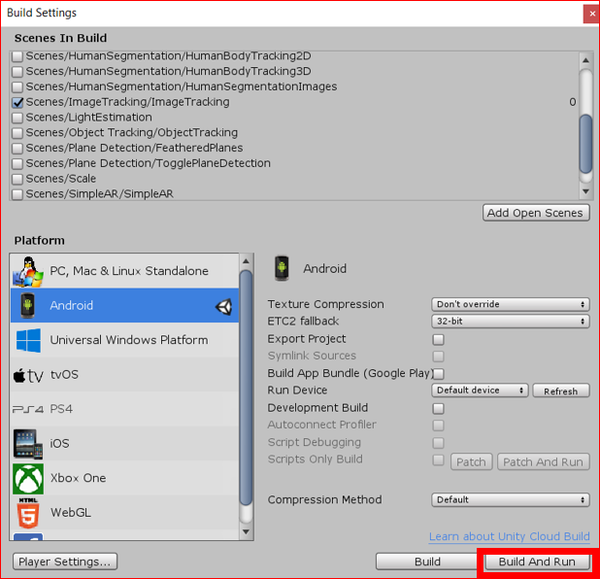Image resolution: width=600 pixels, height=579 pixels.
Task: Enable the HumanBodyTracking2D scene checkbox
Action: (x=17, y=56)
